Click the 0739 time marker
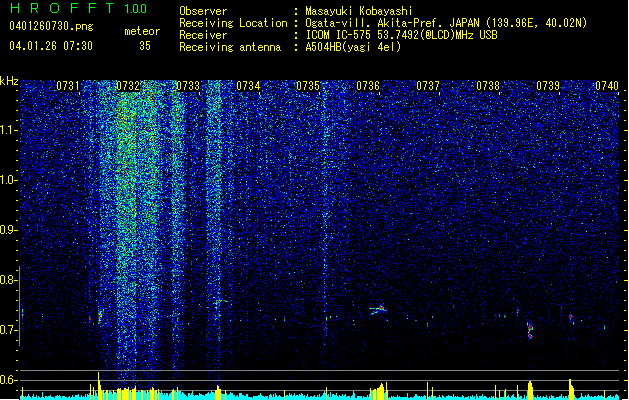 point(548,86)
